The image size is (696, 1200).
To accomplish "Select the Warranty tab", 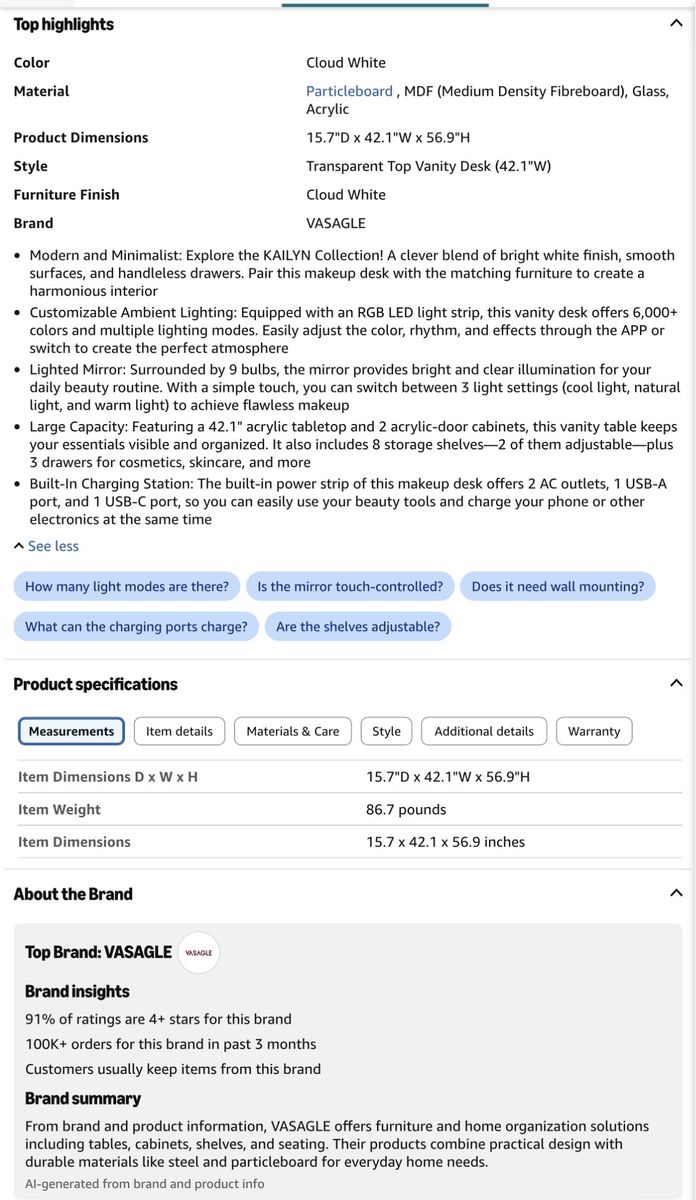I will pyautogui.click(x=594, y=731).
